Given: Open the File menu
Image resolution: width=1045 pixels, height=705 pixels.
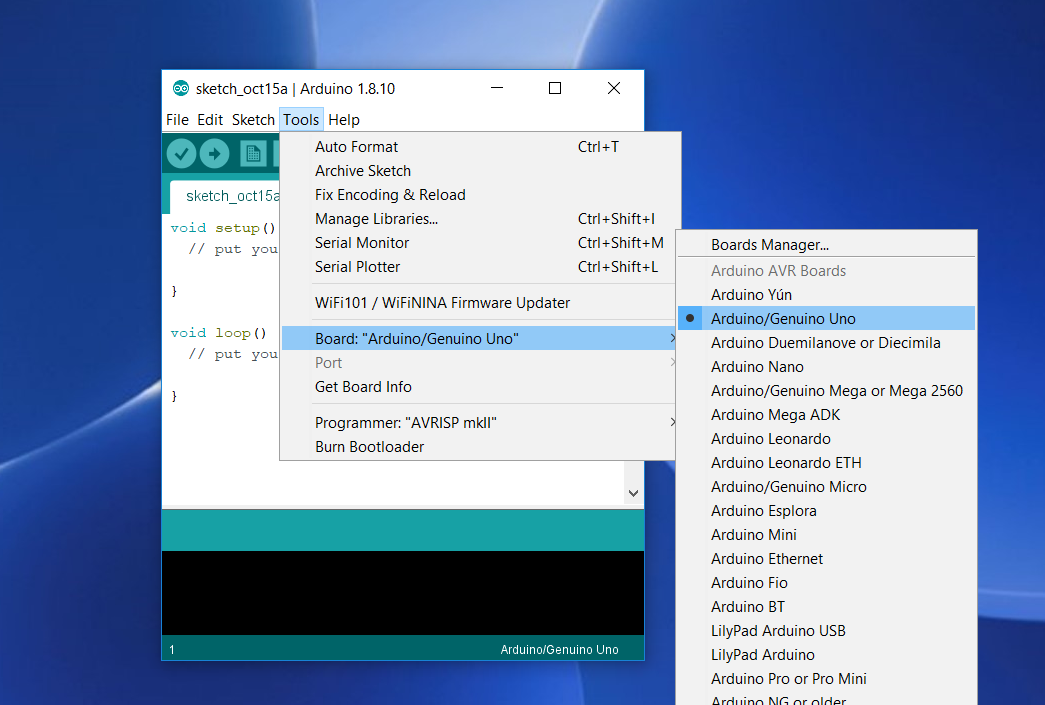Looking at the screenshot, I should click(x=177, y=120).
